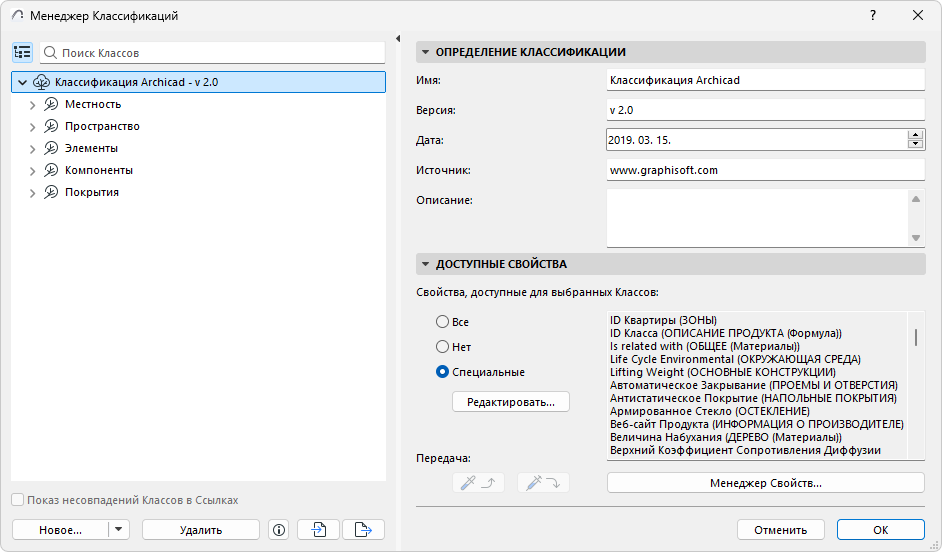Select the Пространство class row
942x552 pixels.
pos(198,126)
